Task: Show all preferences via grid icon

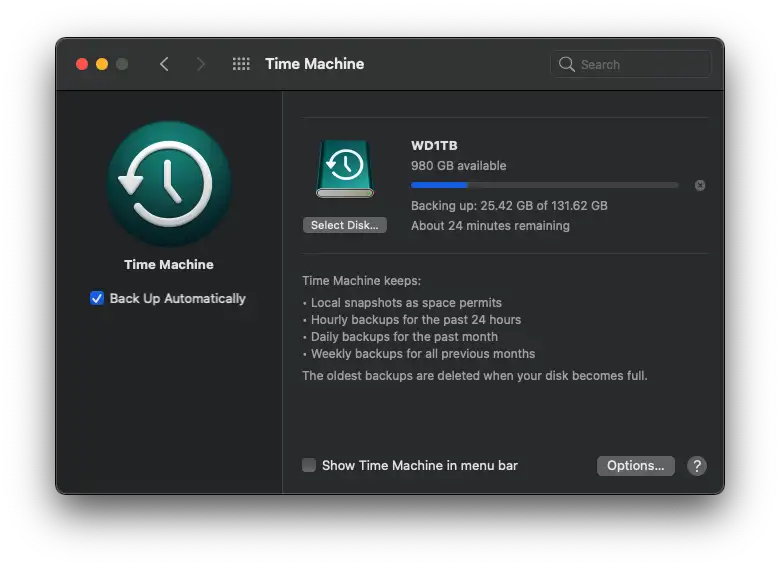Action: pyautogui.click(x=241, y=64)
